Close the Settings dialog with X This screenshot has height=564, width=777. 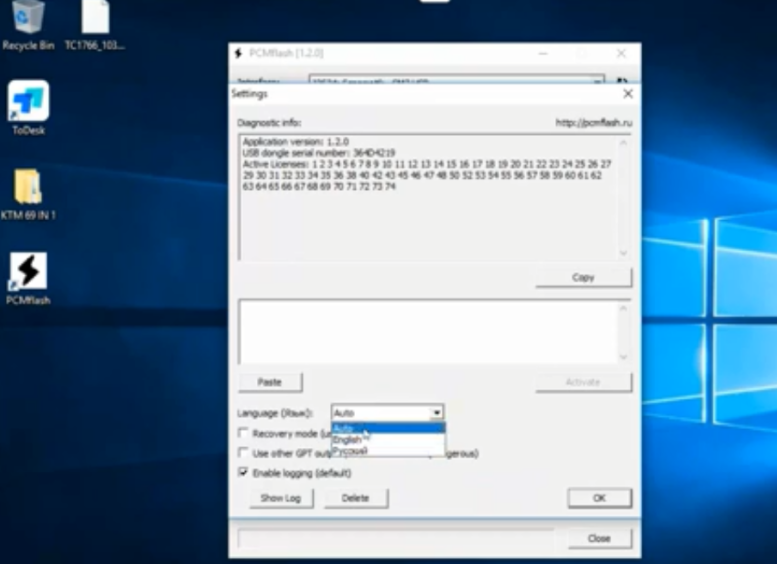tap(628, 94)
